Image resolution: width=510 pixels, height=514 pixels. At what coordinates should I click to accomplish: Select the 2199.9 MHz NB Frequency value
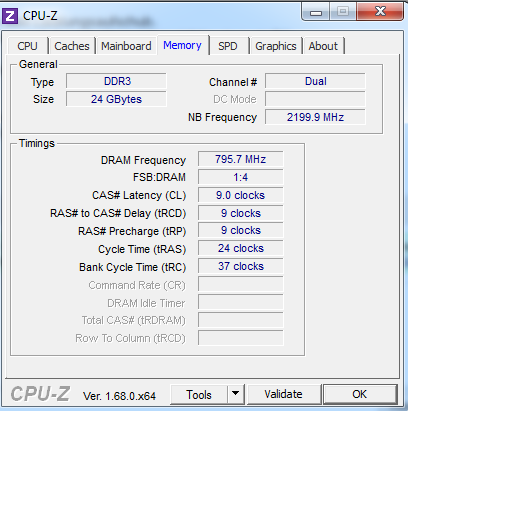[315, 117]
